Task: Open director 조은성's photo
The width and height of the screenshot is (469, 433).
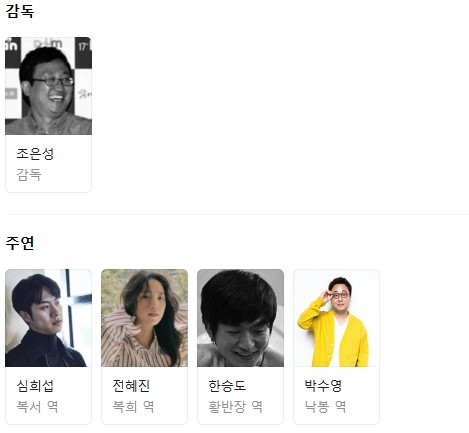Action: (48, 86)
